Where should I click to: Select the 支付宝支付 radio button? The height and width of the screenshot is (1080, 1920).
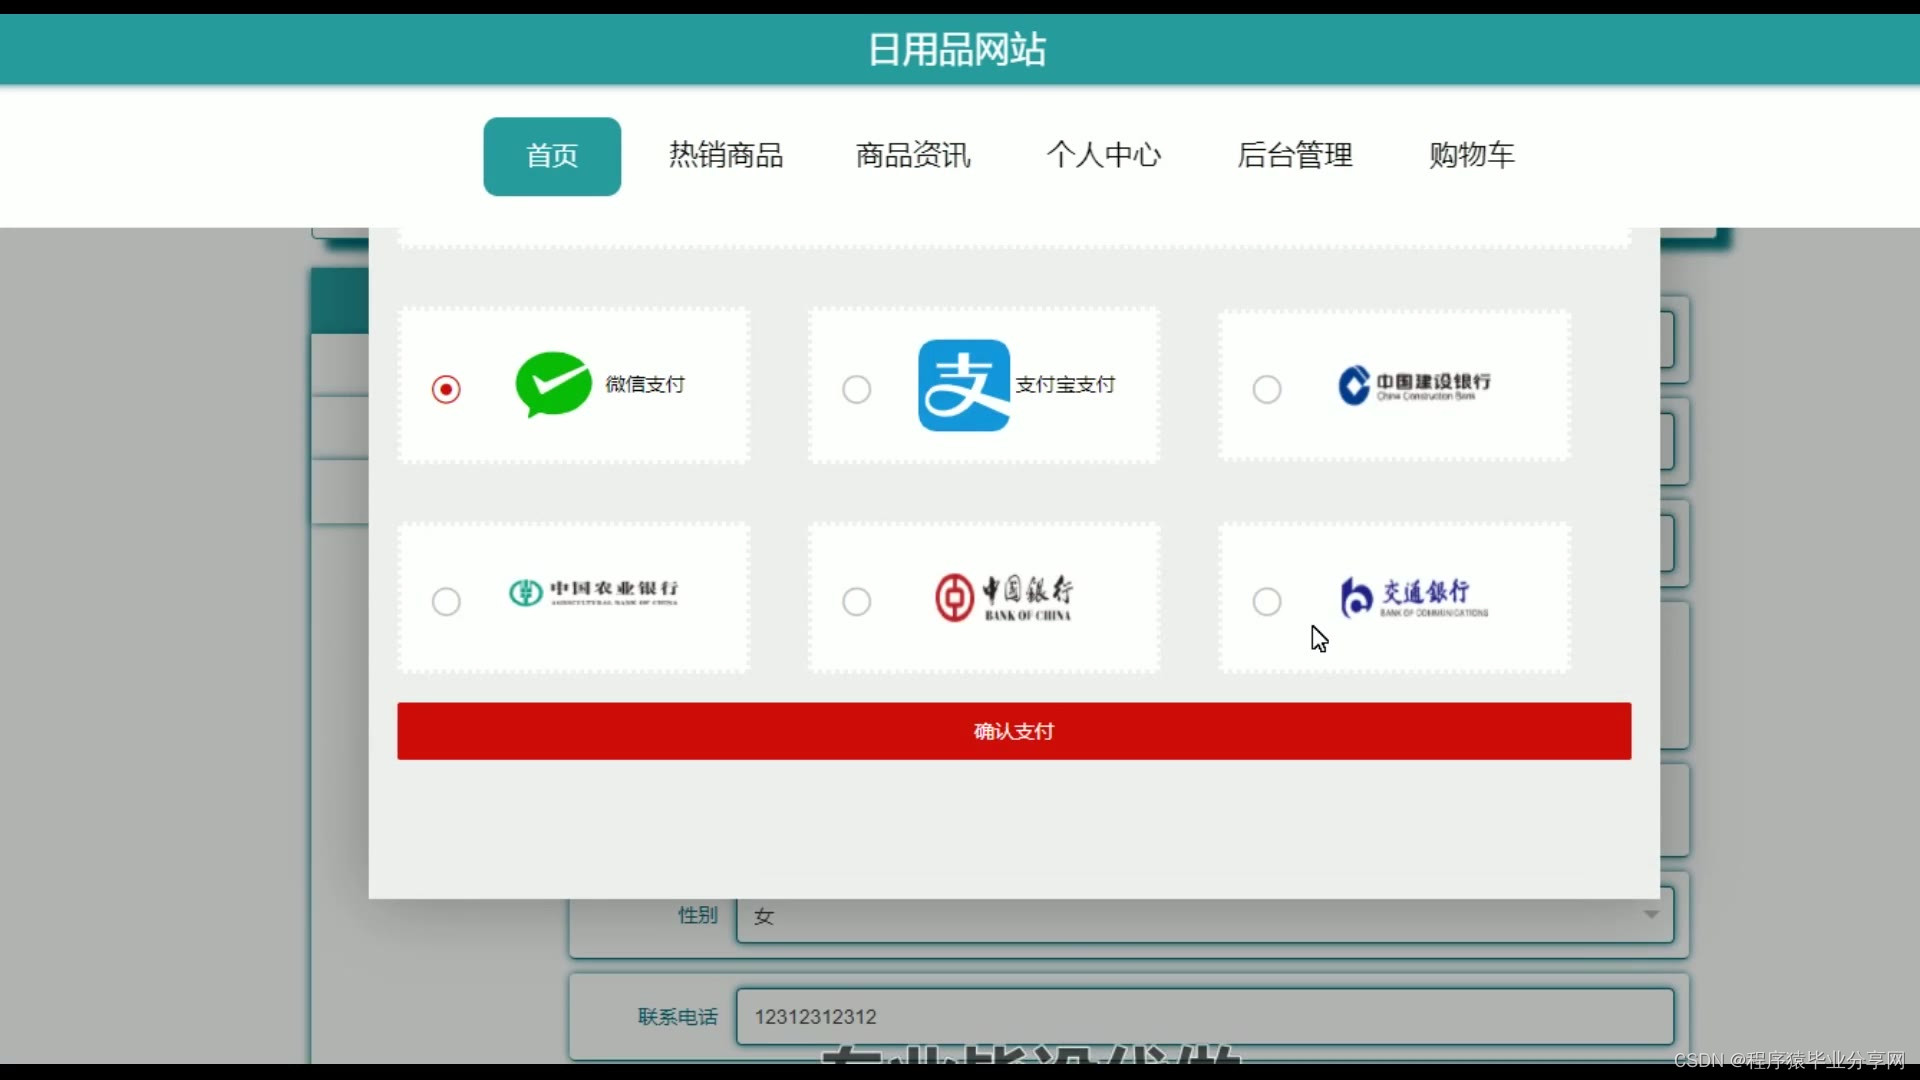tap(856, 389)
